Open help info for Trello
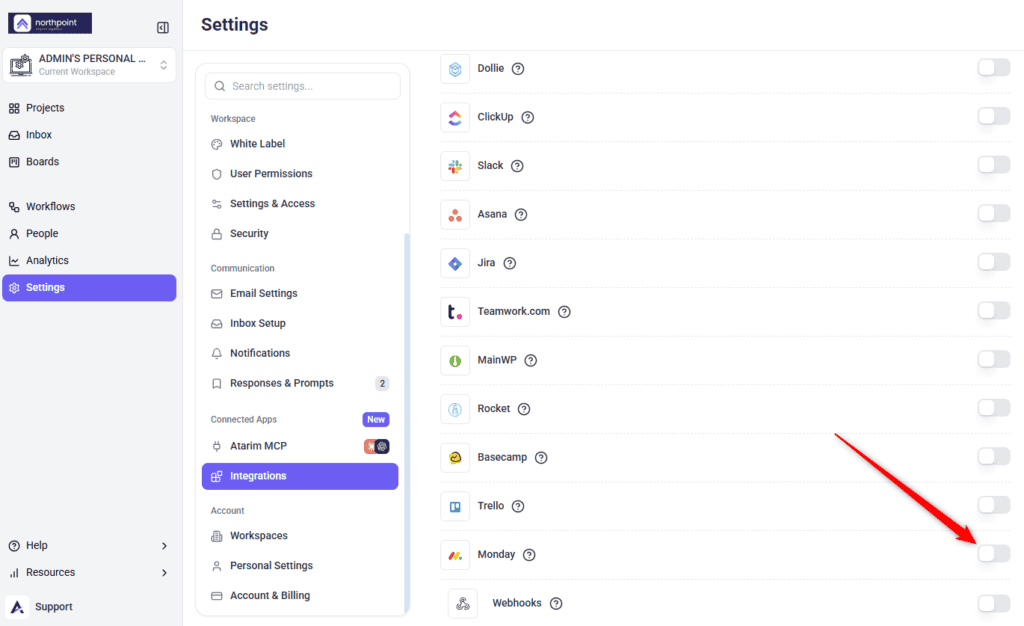The height and width of the screenshot is (626, 1024). pyautogui.click(x=518, y=507)
